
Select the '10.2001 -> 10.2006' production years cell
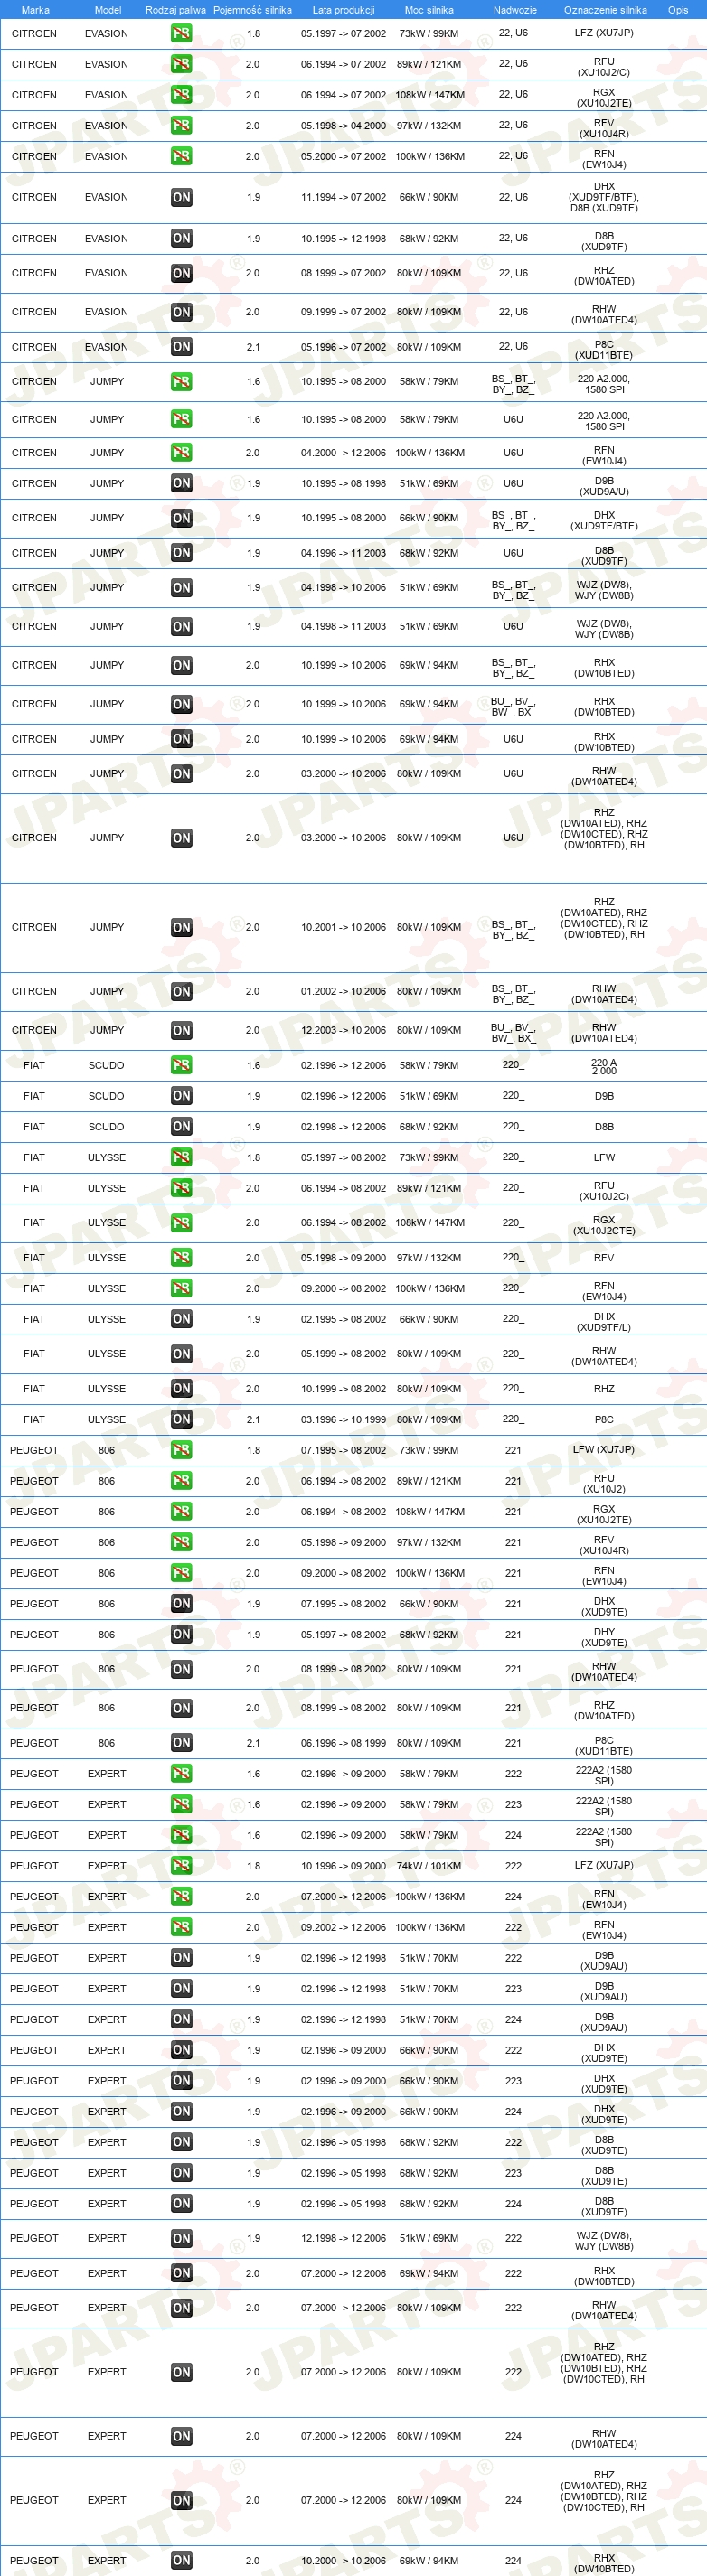pyautogui.click(x=343, y=928)
